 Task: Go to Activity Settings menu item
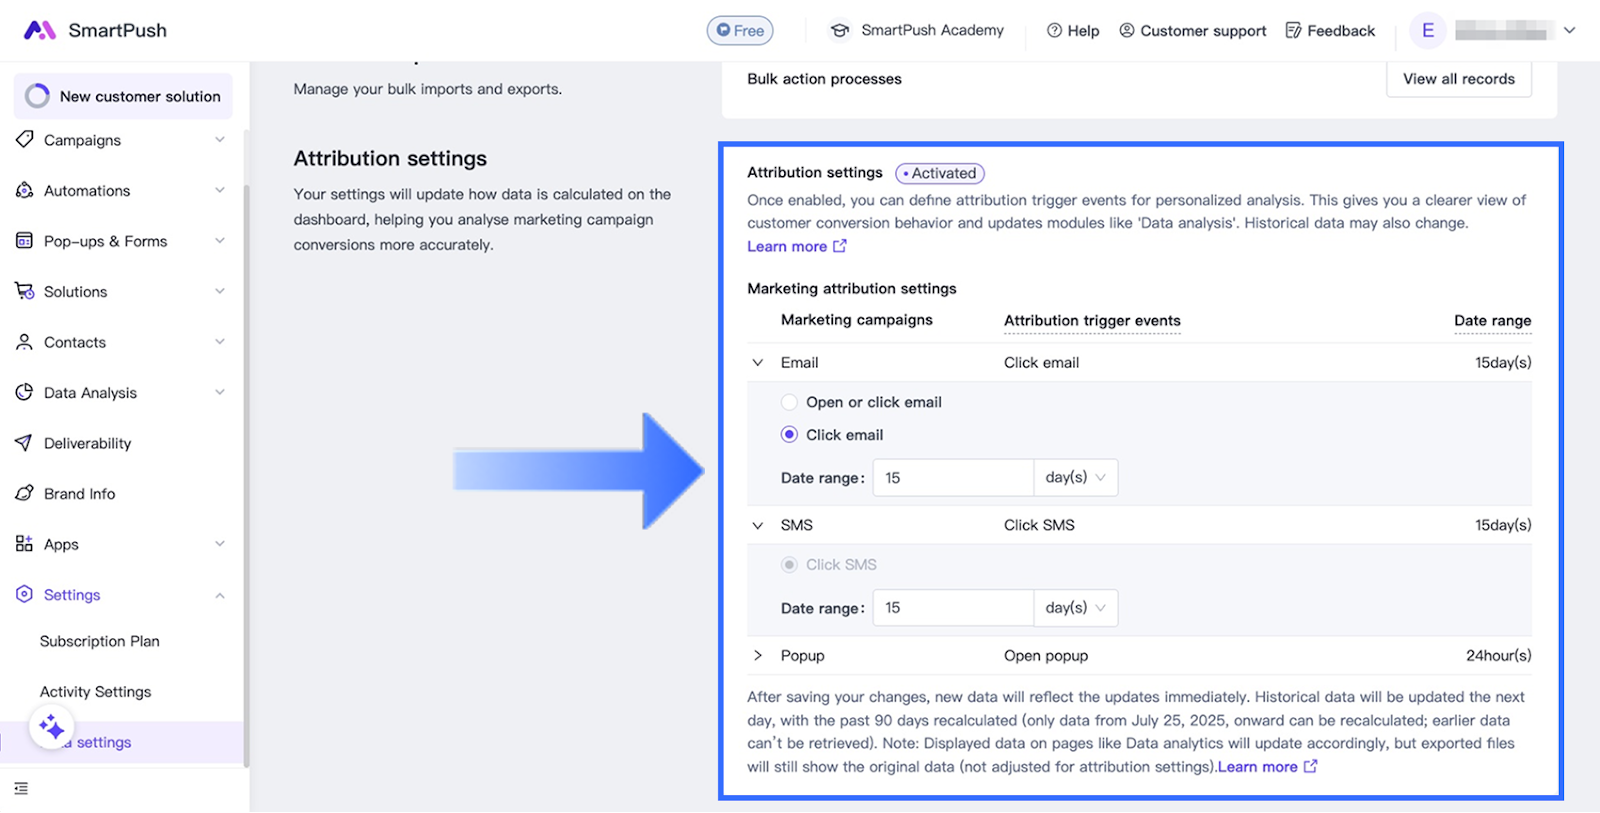pos(96,692)
